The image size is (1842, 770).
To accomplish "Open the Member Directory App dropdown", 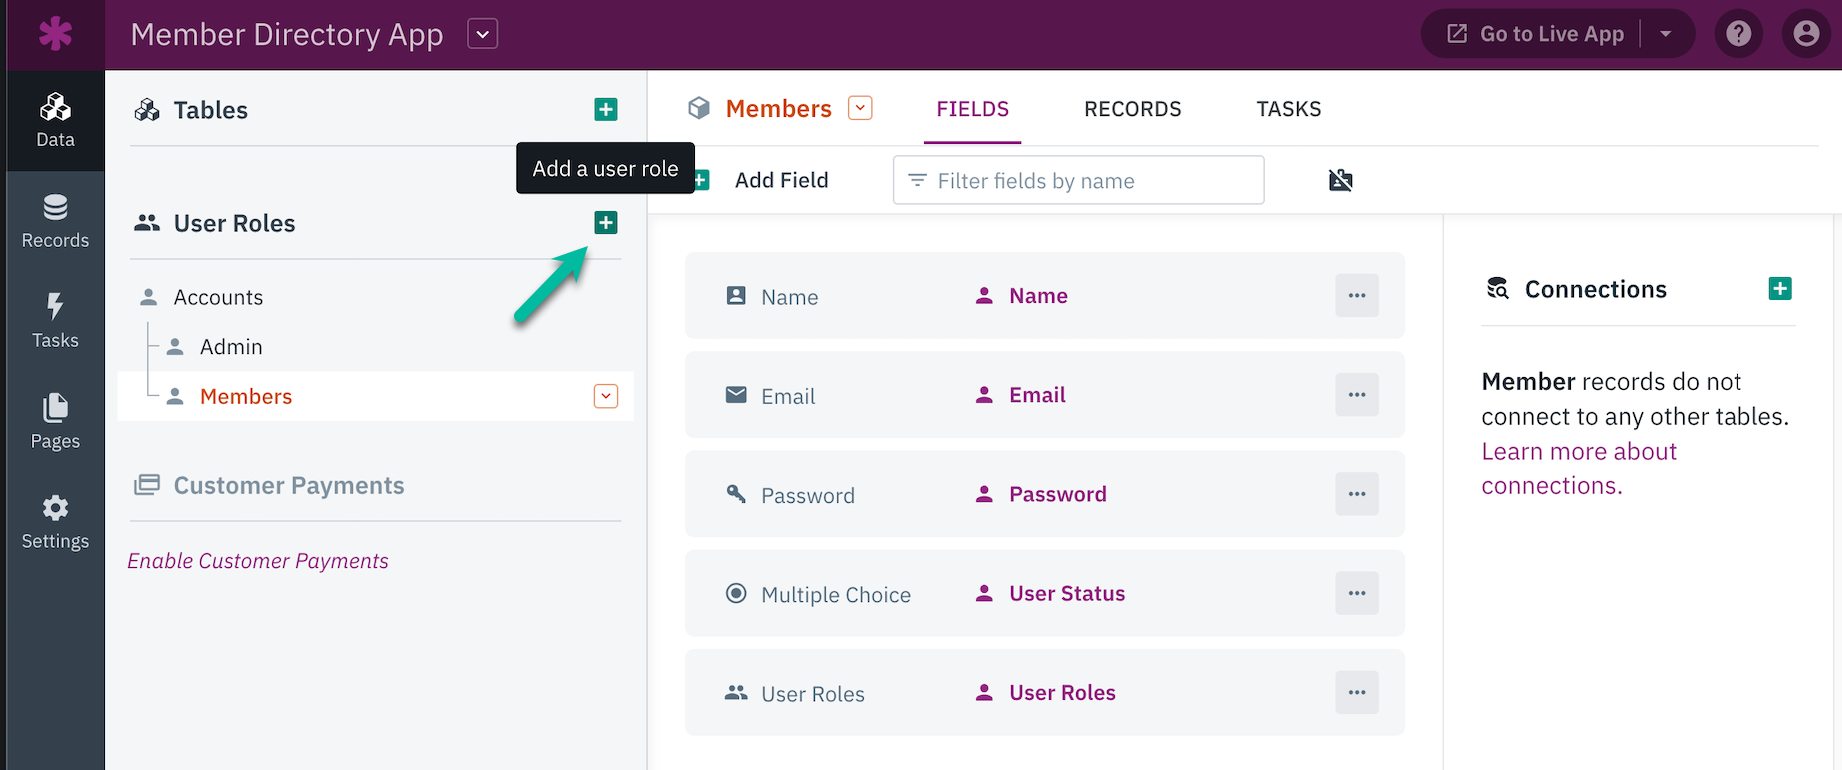I will coord(483,34).
